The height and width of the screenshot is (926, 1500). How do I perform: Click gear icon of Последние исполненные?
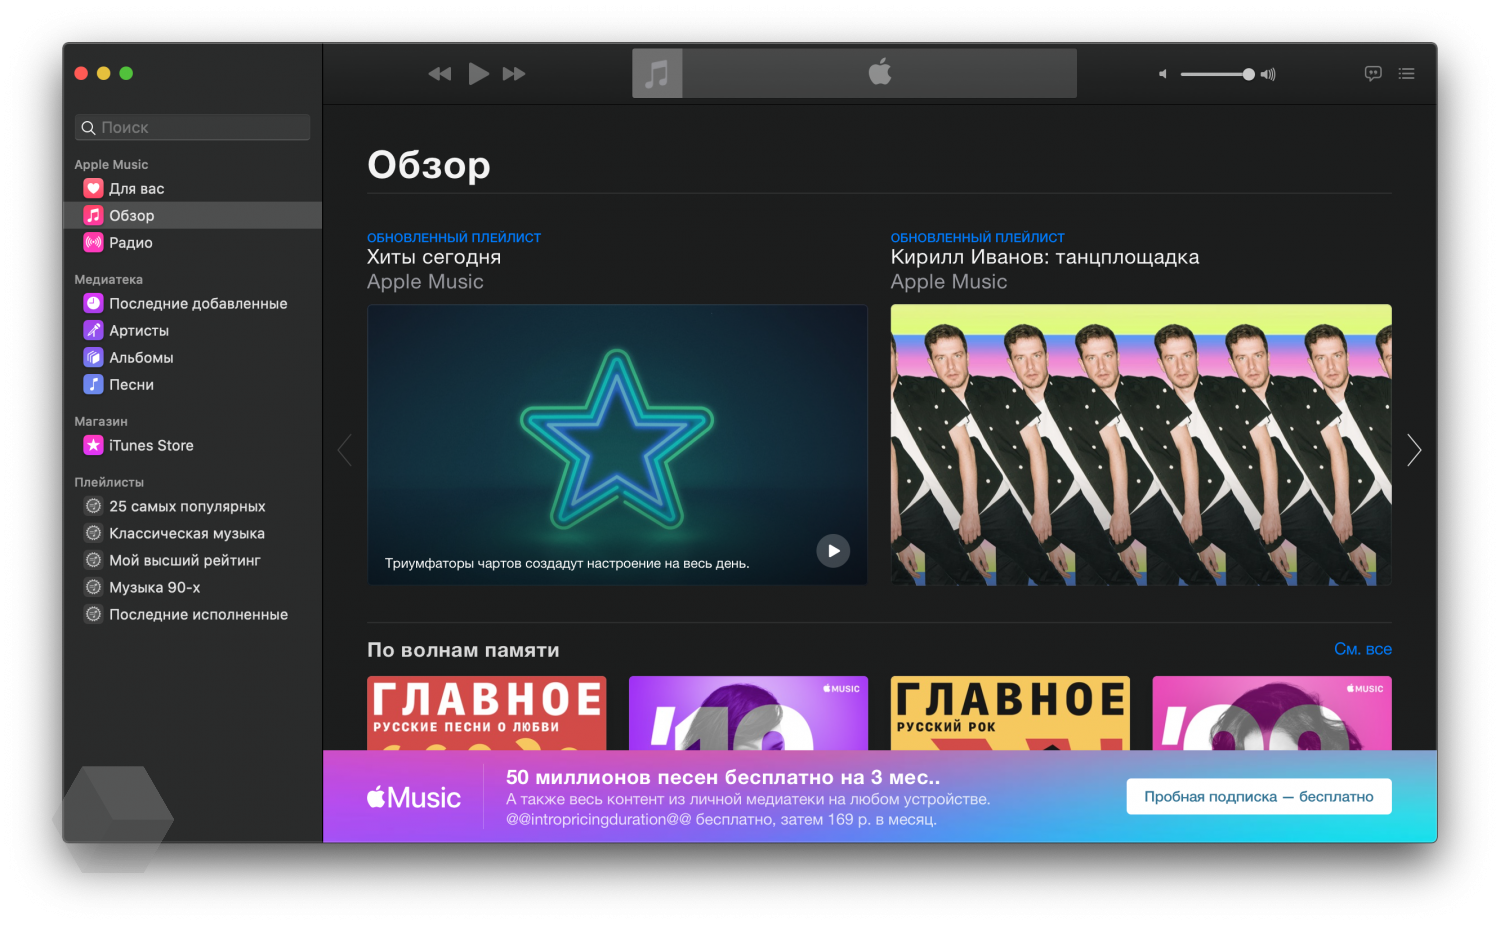click(93, 614)
